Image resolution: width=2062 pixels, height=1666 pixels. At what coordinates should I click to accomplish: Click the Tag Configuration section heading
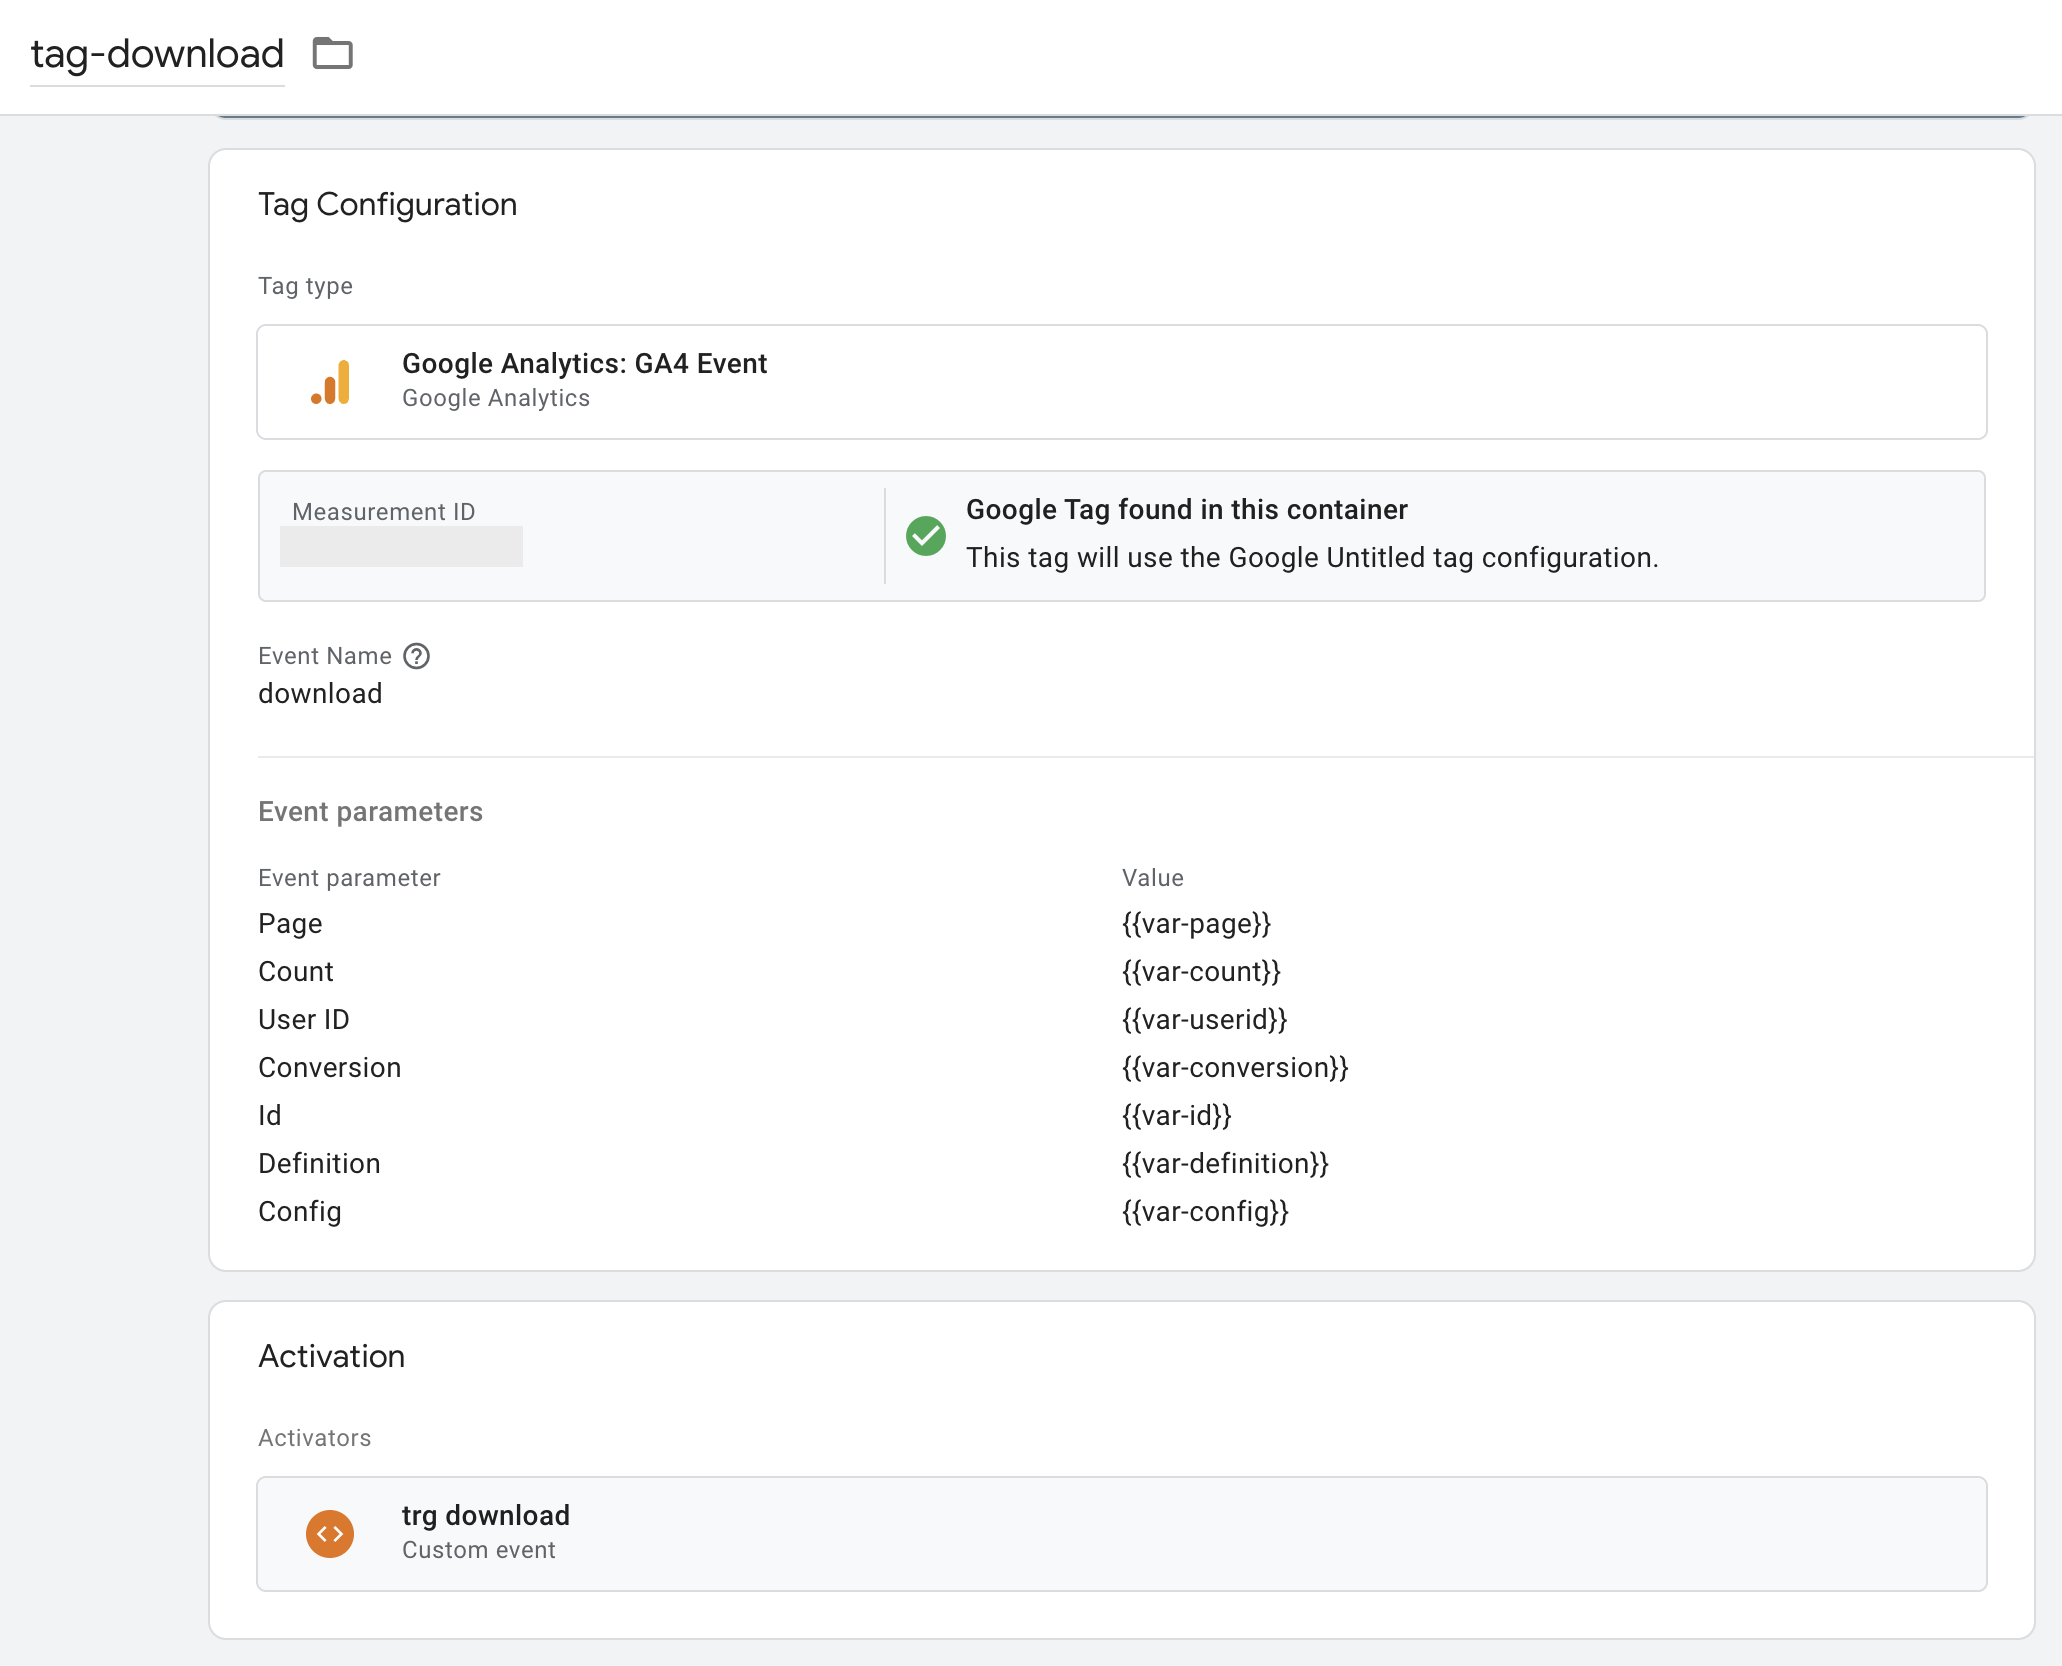[x=387, y=205]
